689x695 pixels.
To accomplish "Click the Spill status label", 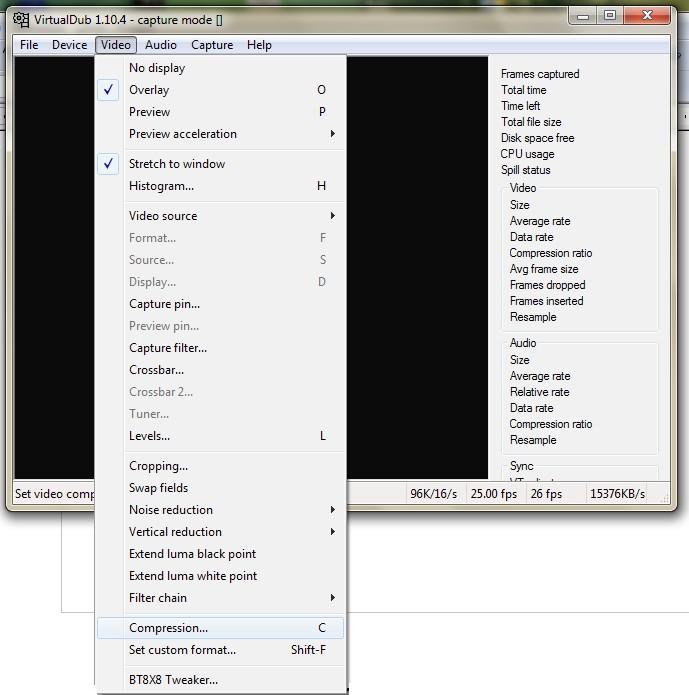I will click(526, 170).
